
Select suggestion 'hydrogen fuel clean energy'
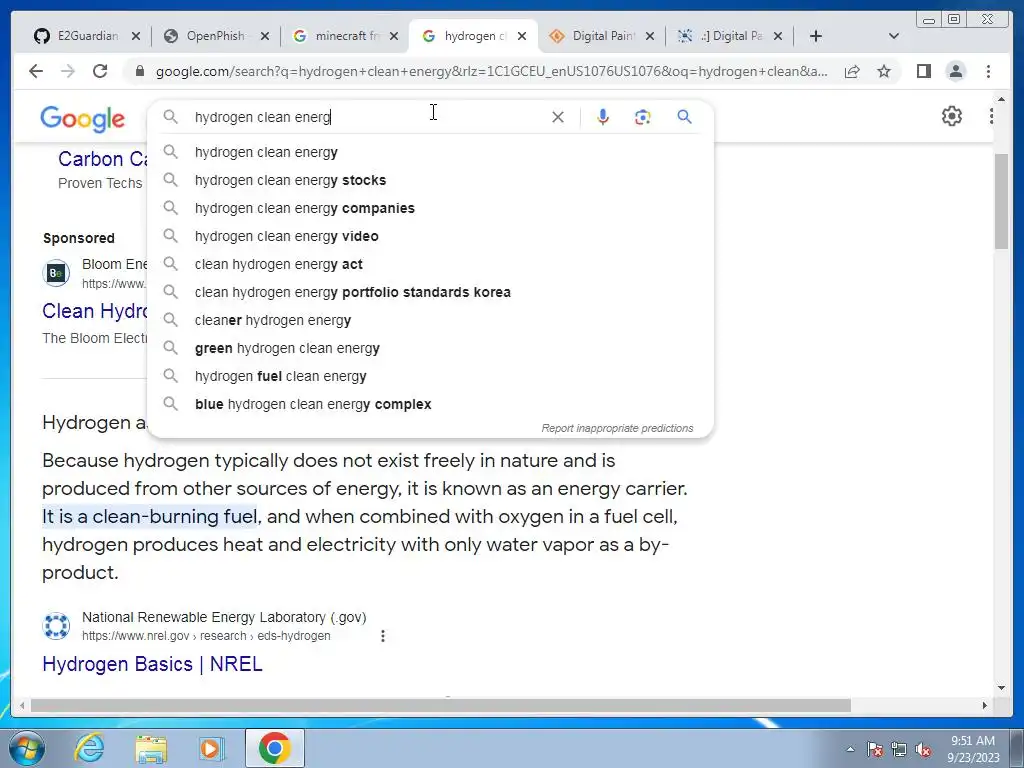pyautogui.click(x=431, y=377)
